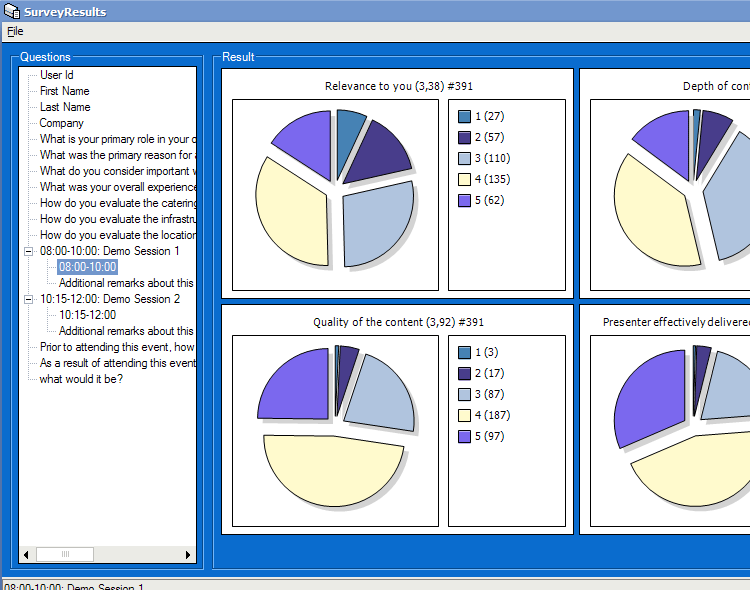Click swatch for 2 (17) in Quality legend
This screenshot has width=750, height=590.
click(464, 374)
